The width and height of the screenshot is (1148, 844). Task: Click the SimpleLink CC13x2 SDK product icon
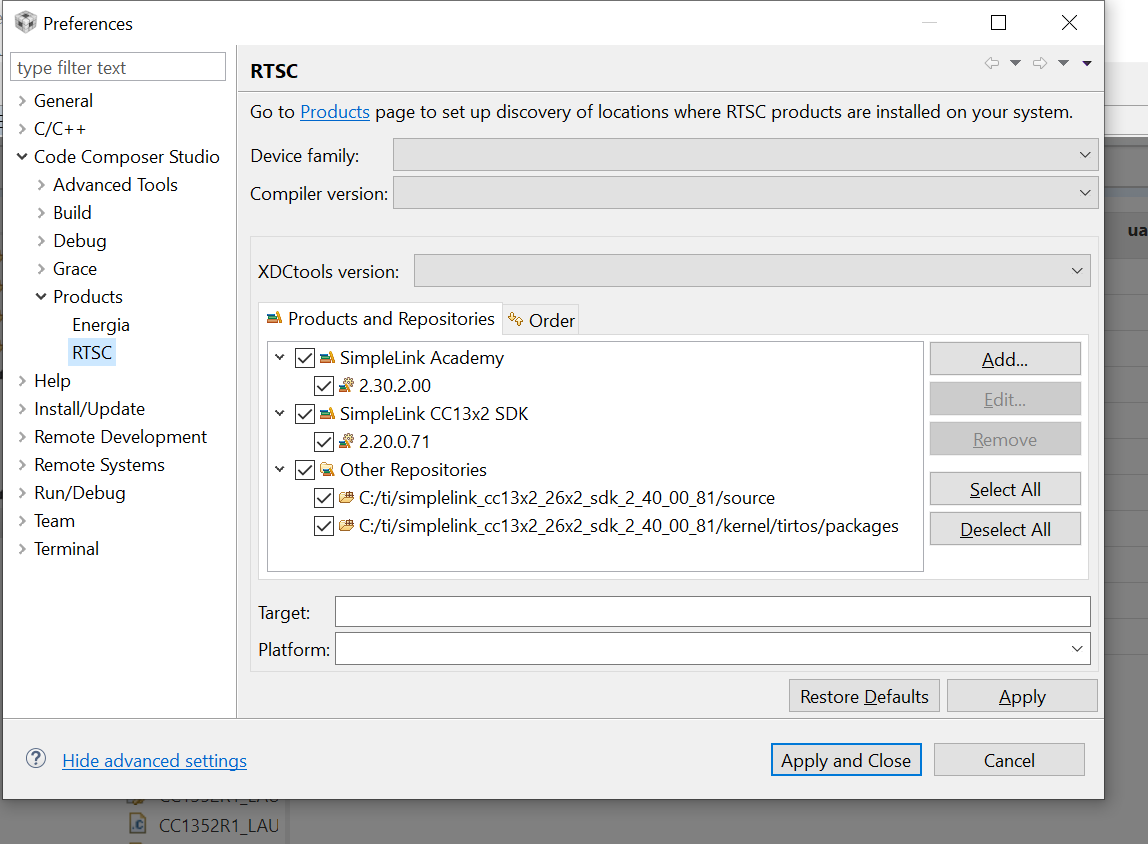click(326, 414)
